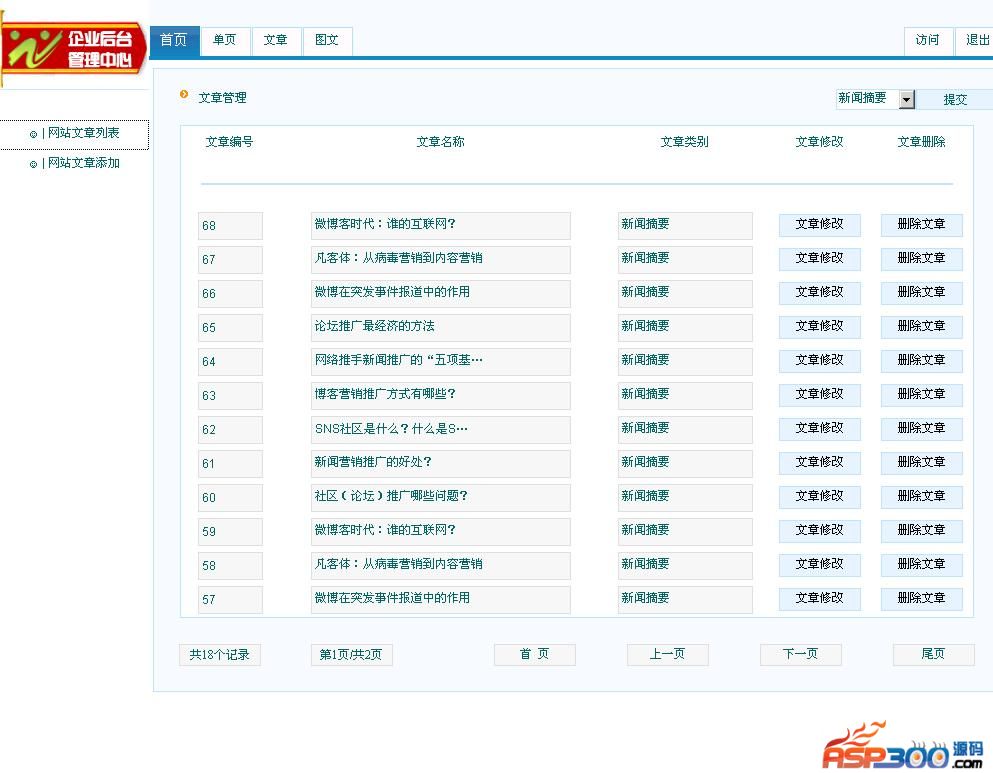Viewport: 993px width, 773px height.
Task: Click title SNS社区是什么?什么是S…
Action: pyautogui.click(x=440, y=429)
